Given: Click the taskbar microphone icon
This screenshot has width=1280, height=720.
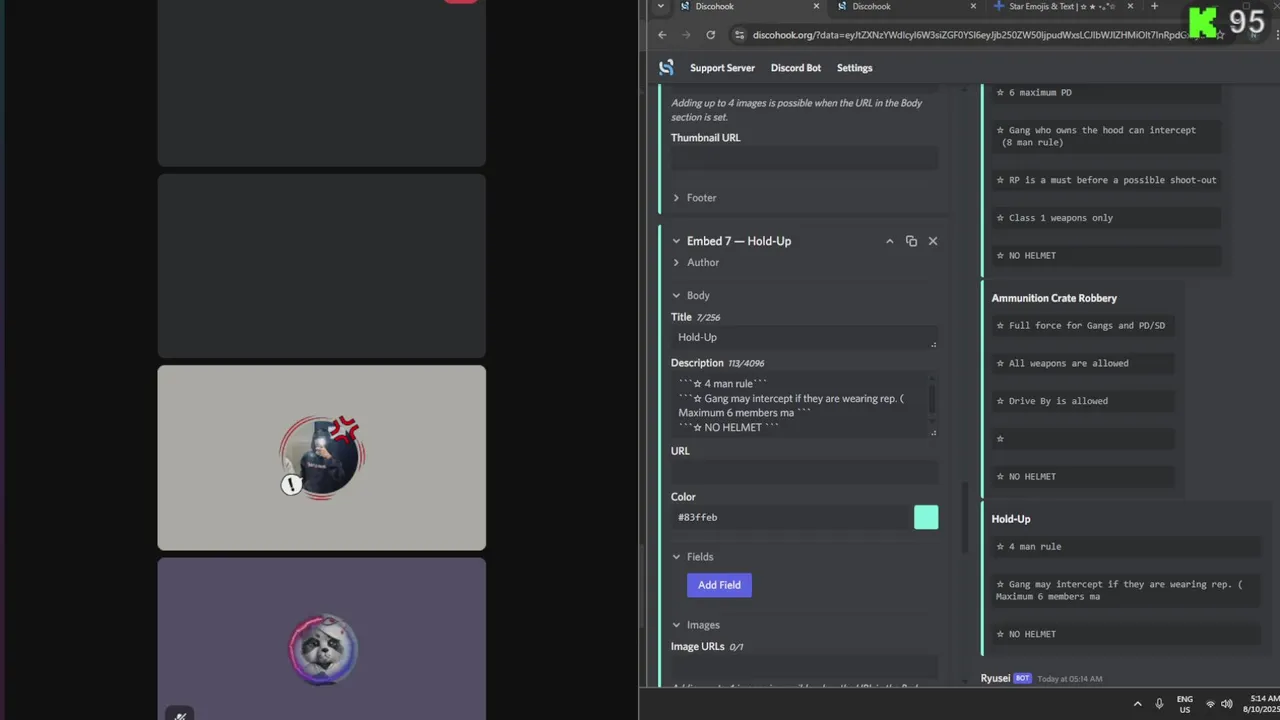Looking at the screenshot, I should (x=1159, y=704).
